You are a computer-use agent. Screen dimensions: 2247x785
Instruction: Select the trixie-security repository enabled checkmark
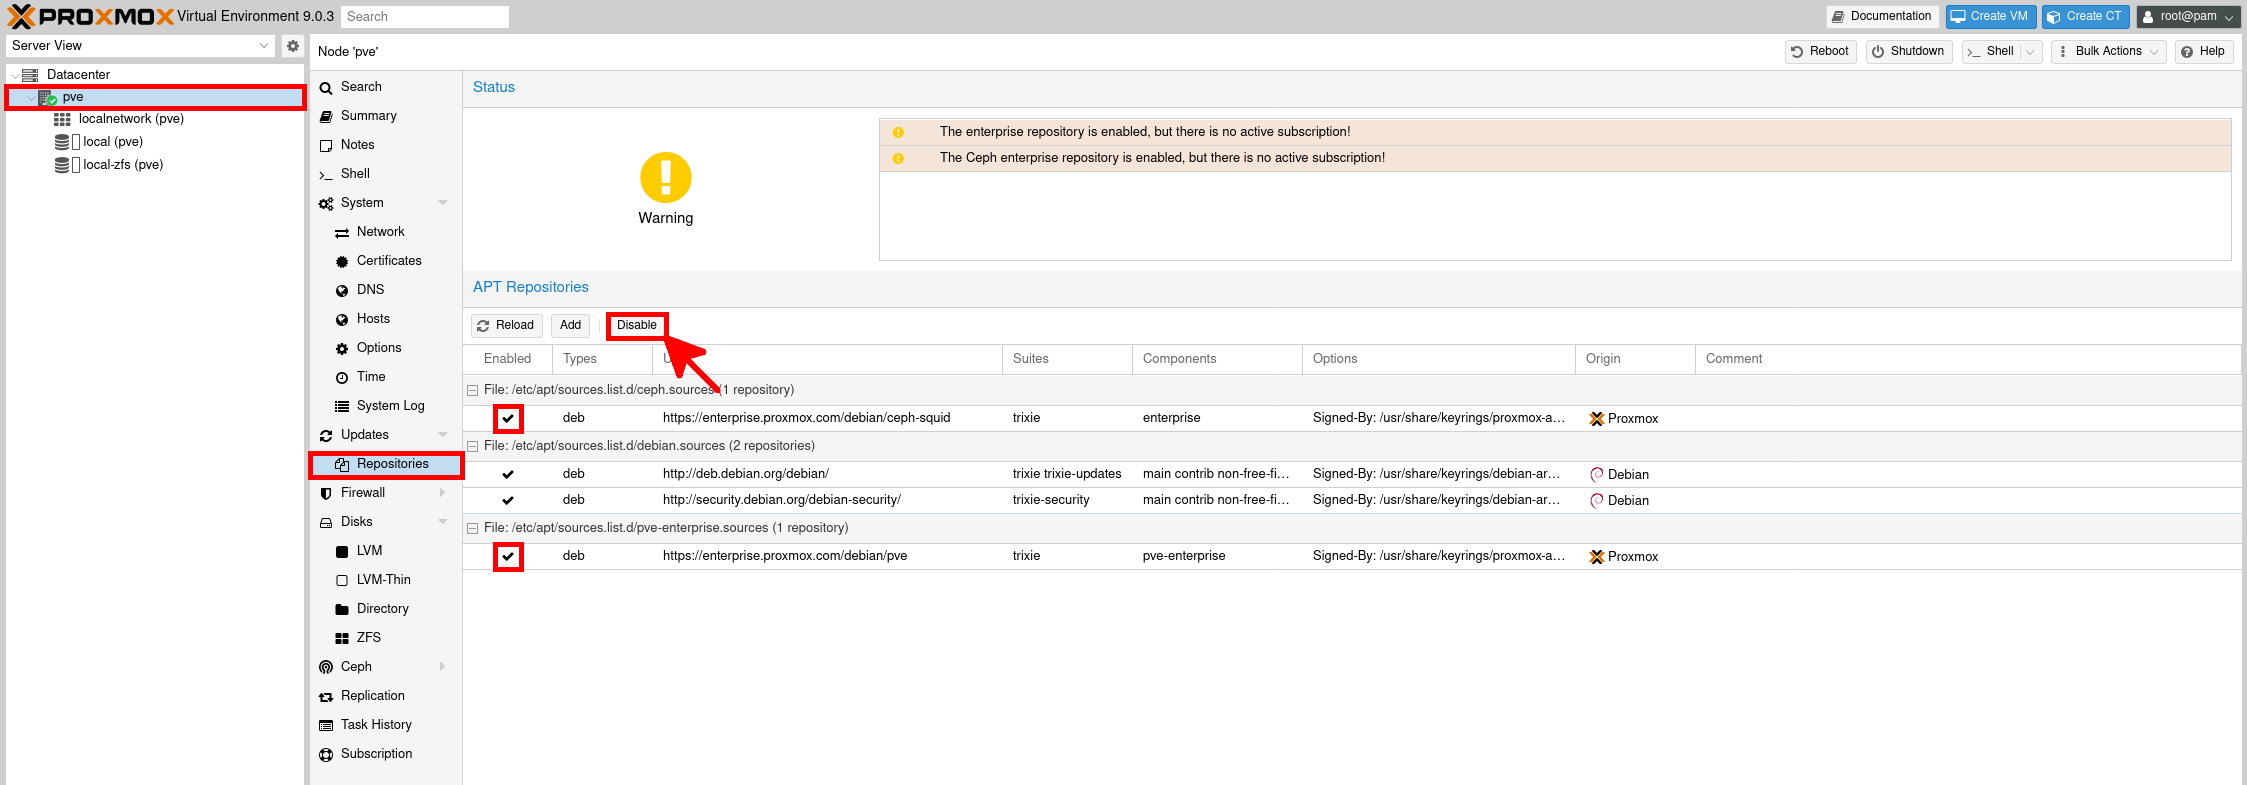pos(508,500)
